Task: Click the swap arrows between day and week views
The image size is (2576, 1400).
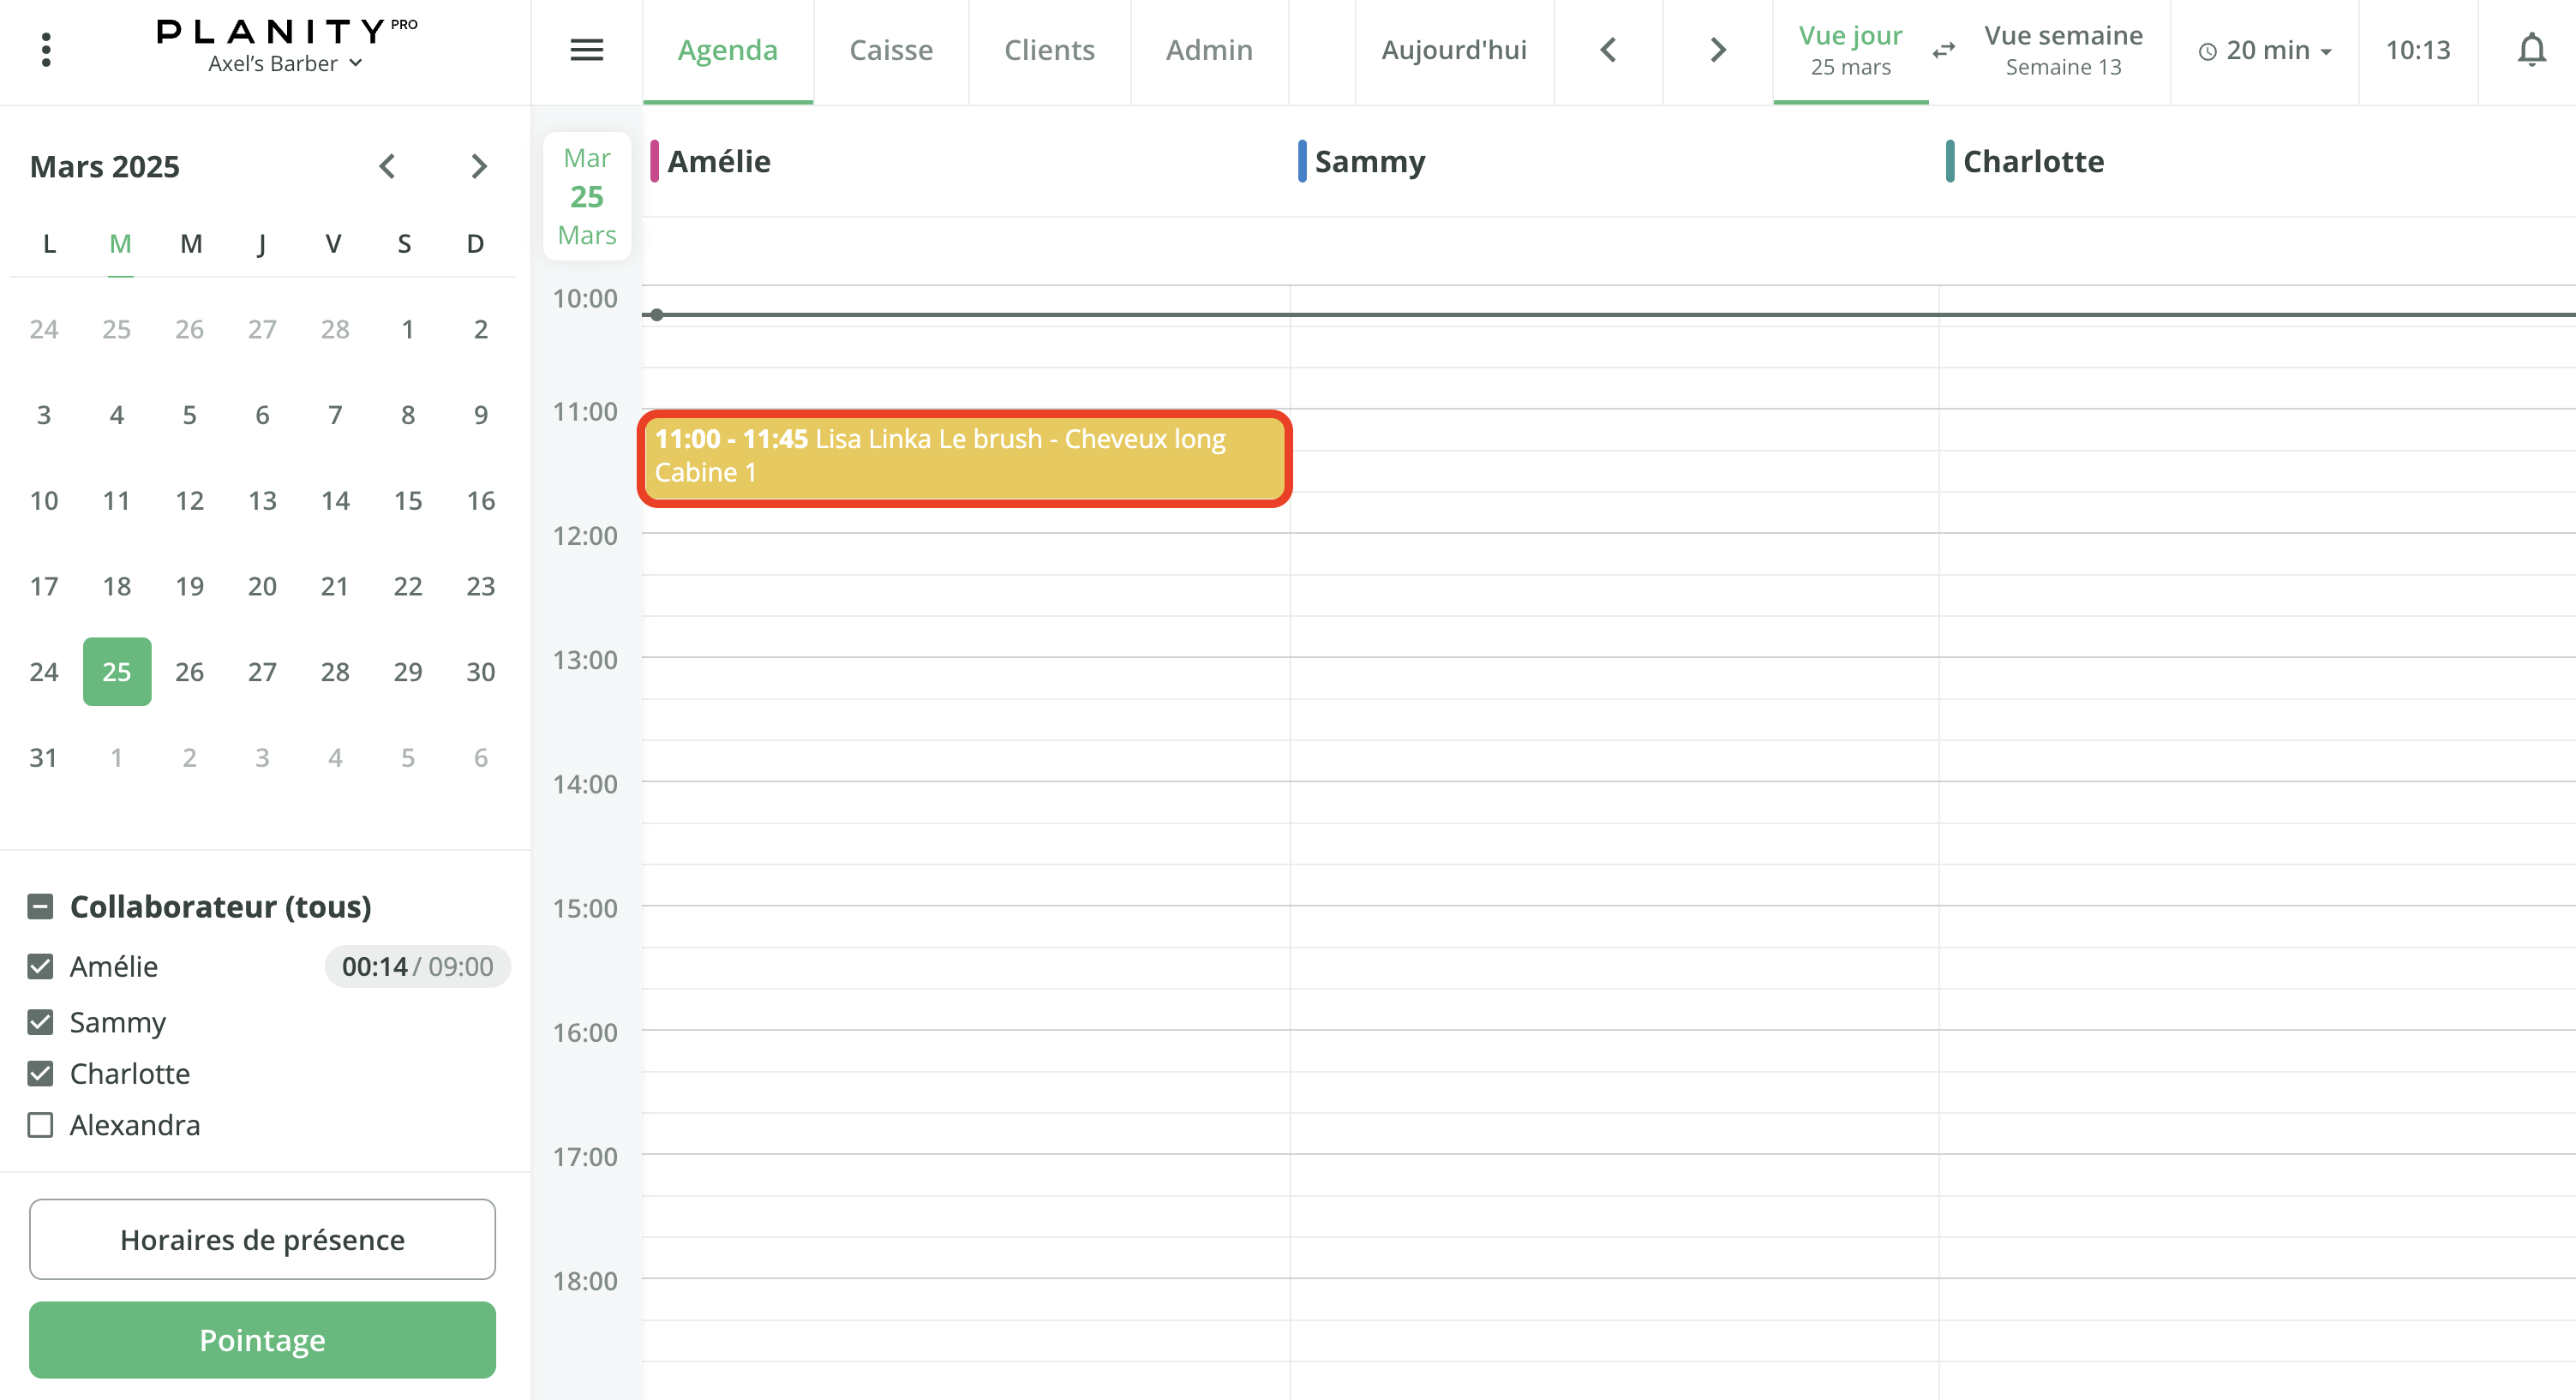Action: coord(1943,50)
